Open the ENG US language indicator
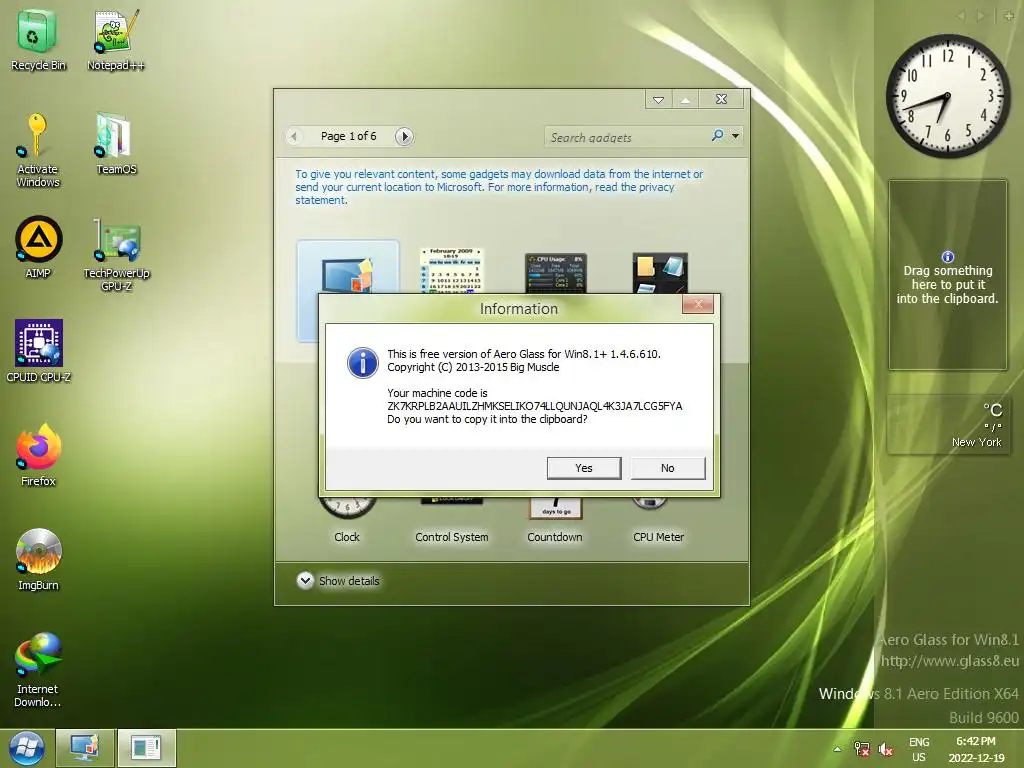The width and height of the screenshot is (1024, 768). pos(919,749)
